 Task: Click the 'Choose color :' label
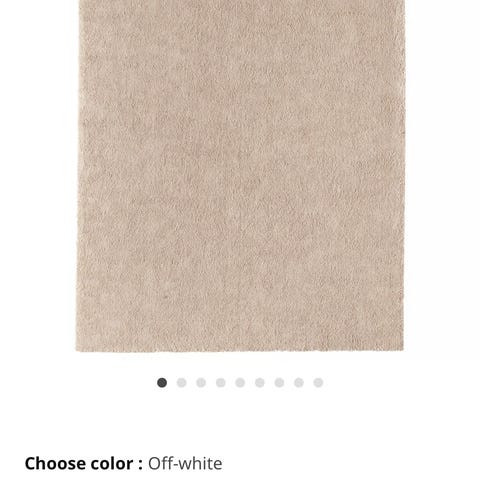[x=84, y=464]
